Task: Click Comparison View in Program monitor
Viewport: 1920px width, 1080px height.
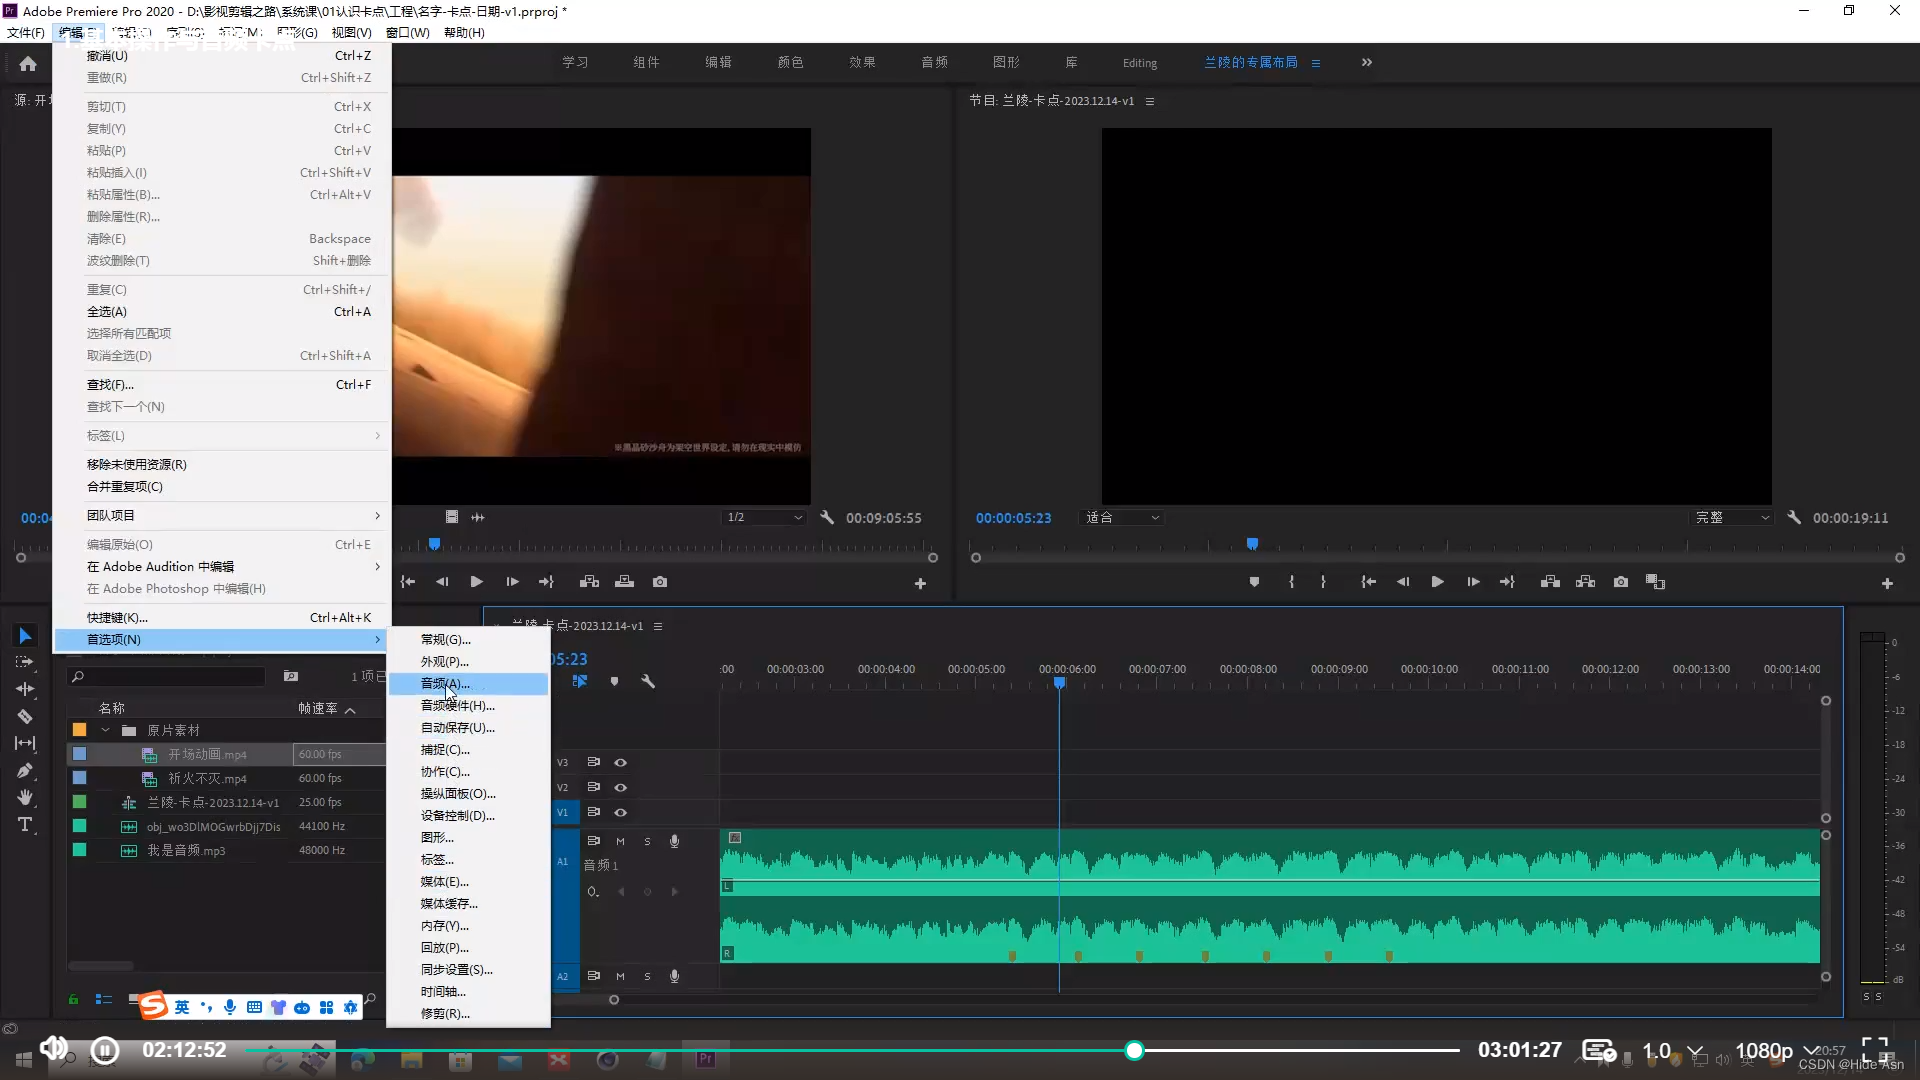Action: [1656, 582]
